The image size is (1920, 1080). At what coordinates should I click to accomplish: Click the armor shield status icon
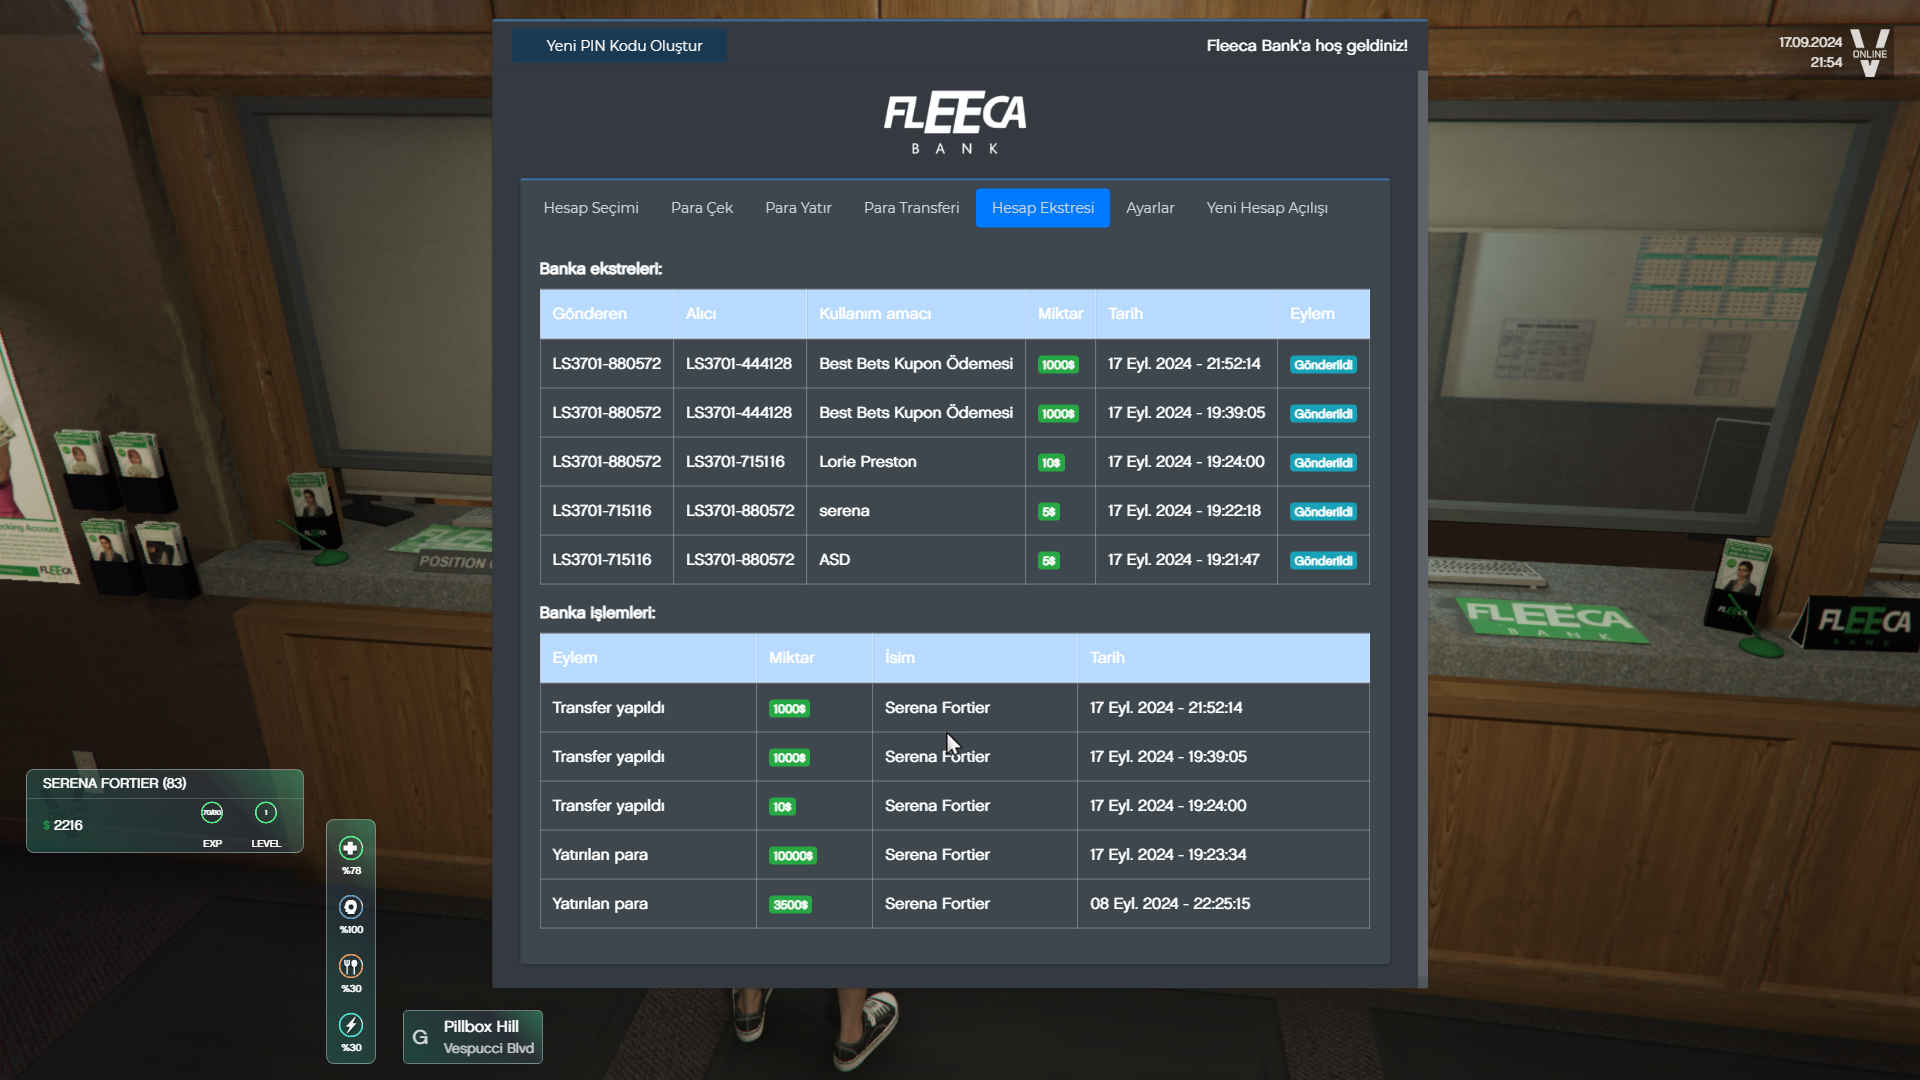[351, 907]
